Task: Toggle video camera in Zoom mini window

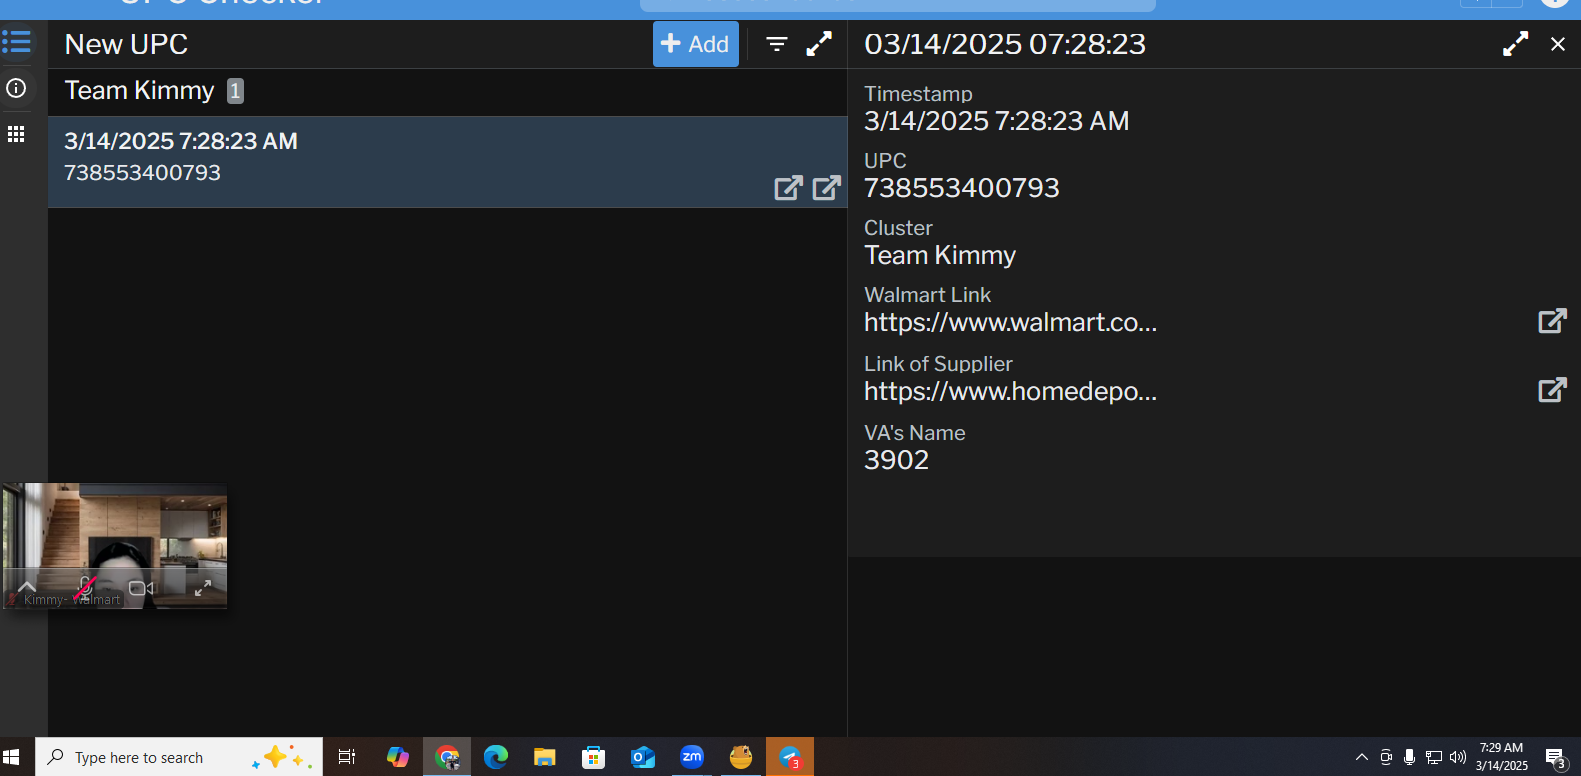Action: tap(141, 588)
